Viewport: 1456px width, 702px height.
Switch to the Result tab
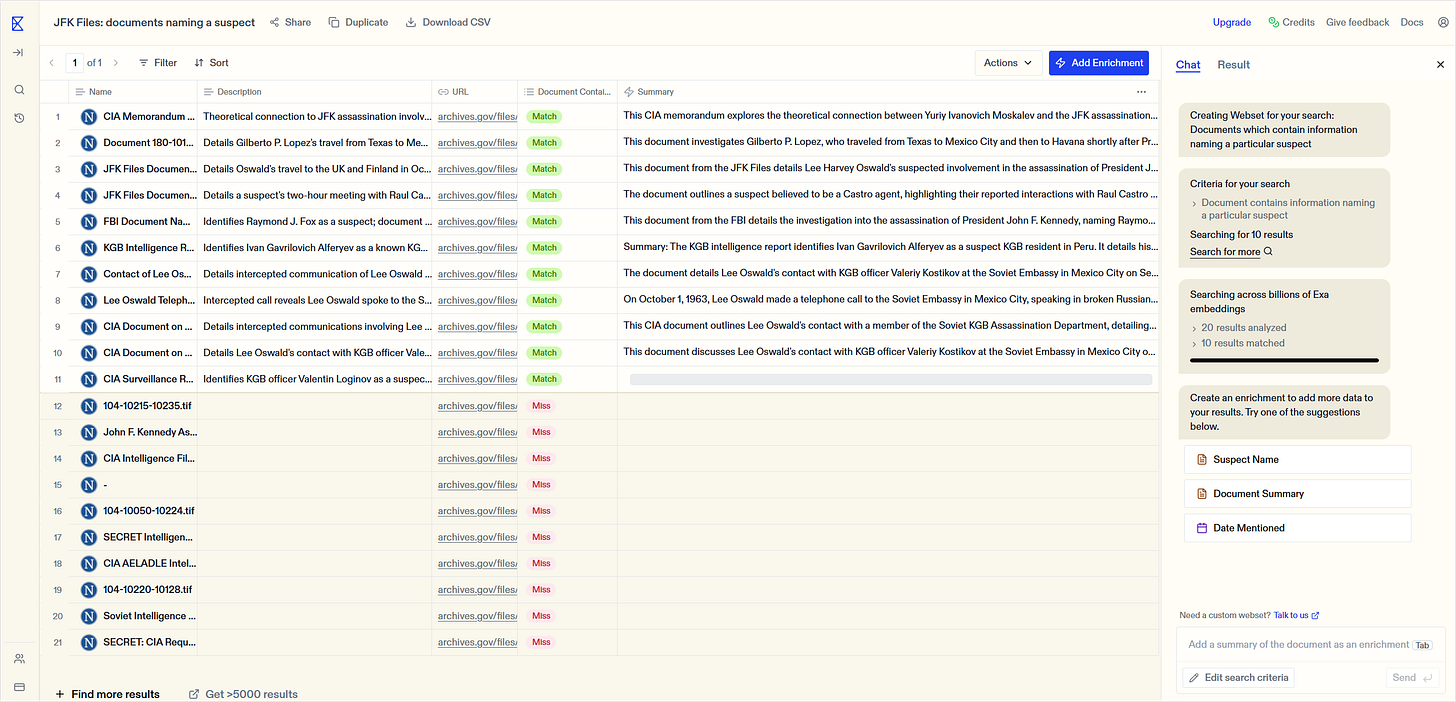click(x=1233, y=65)
